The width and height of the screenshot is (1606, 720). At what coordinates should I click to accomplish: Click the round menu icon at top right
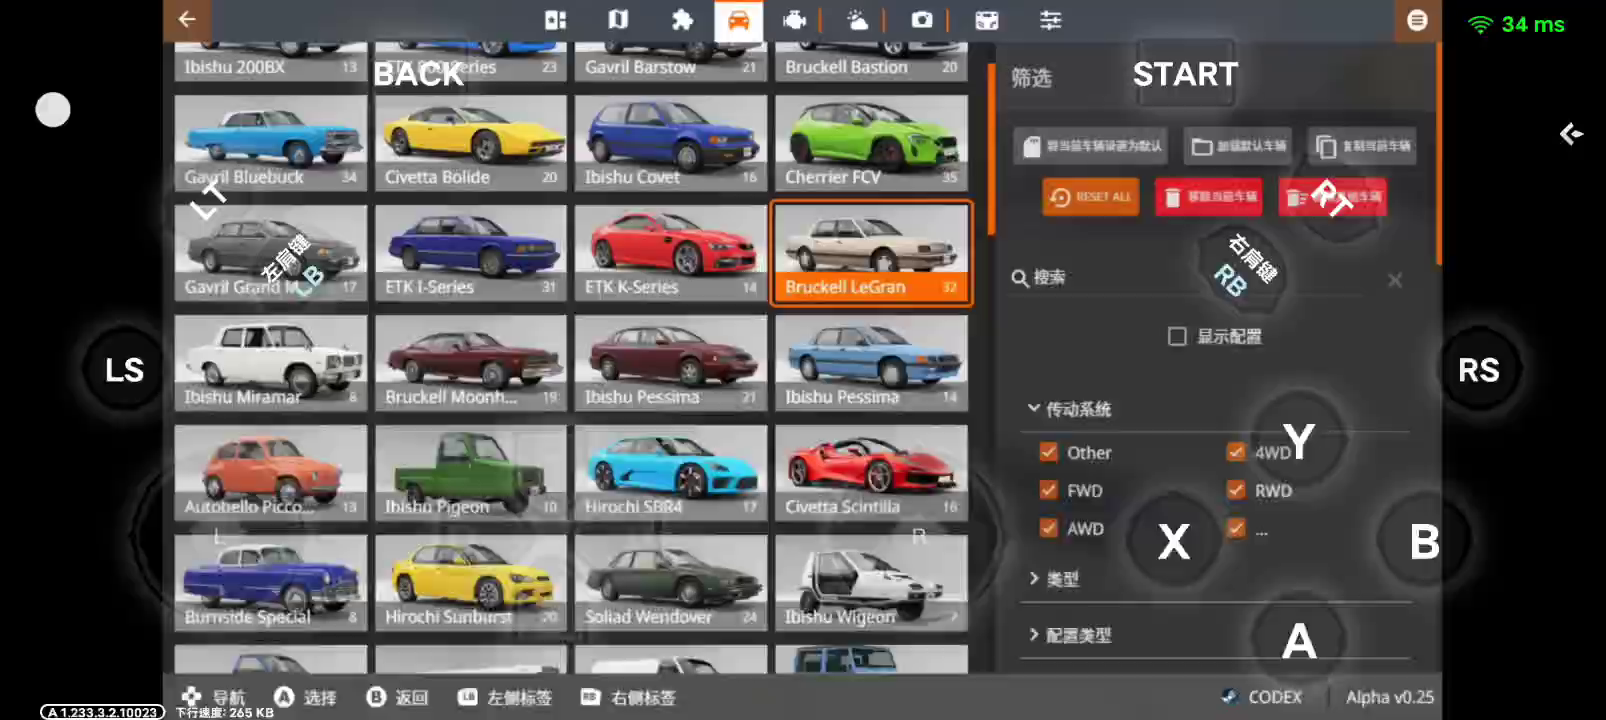1417,21
